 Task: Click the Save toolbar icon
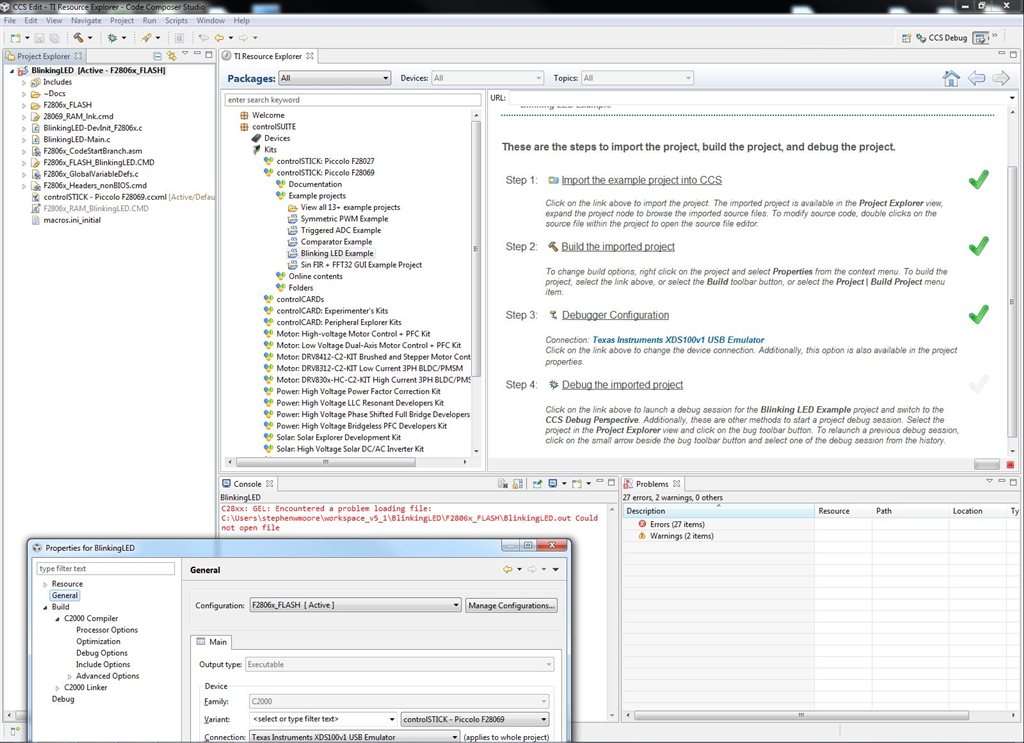click(x=40, y=38)
